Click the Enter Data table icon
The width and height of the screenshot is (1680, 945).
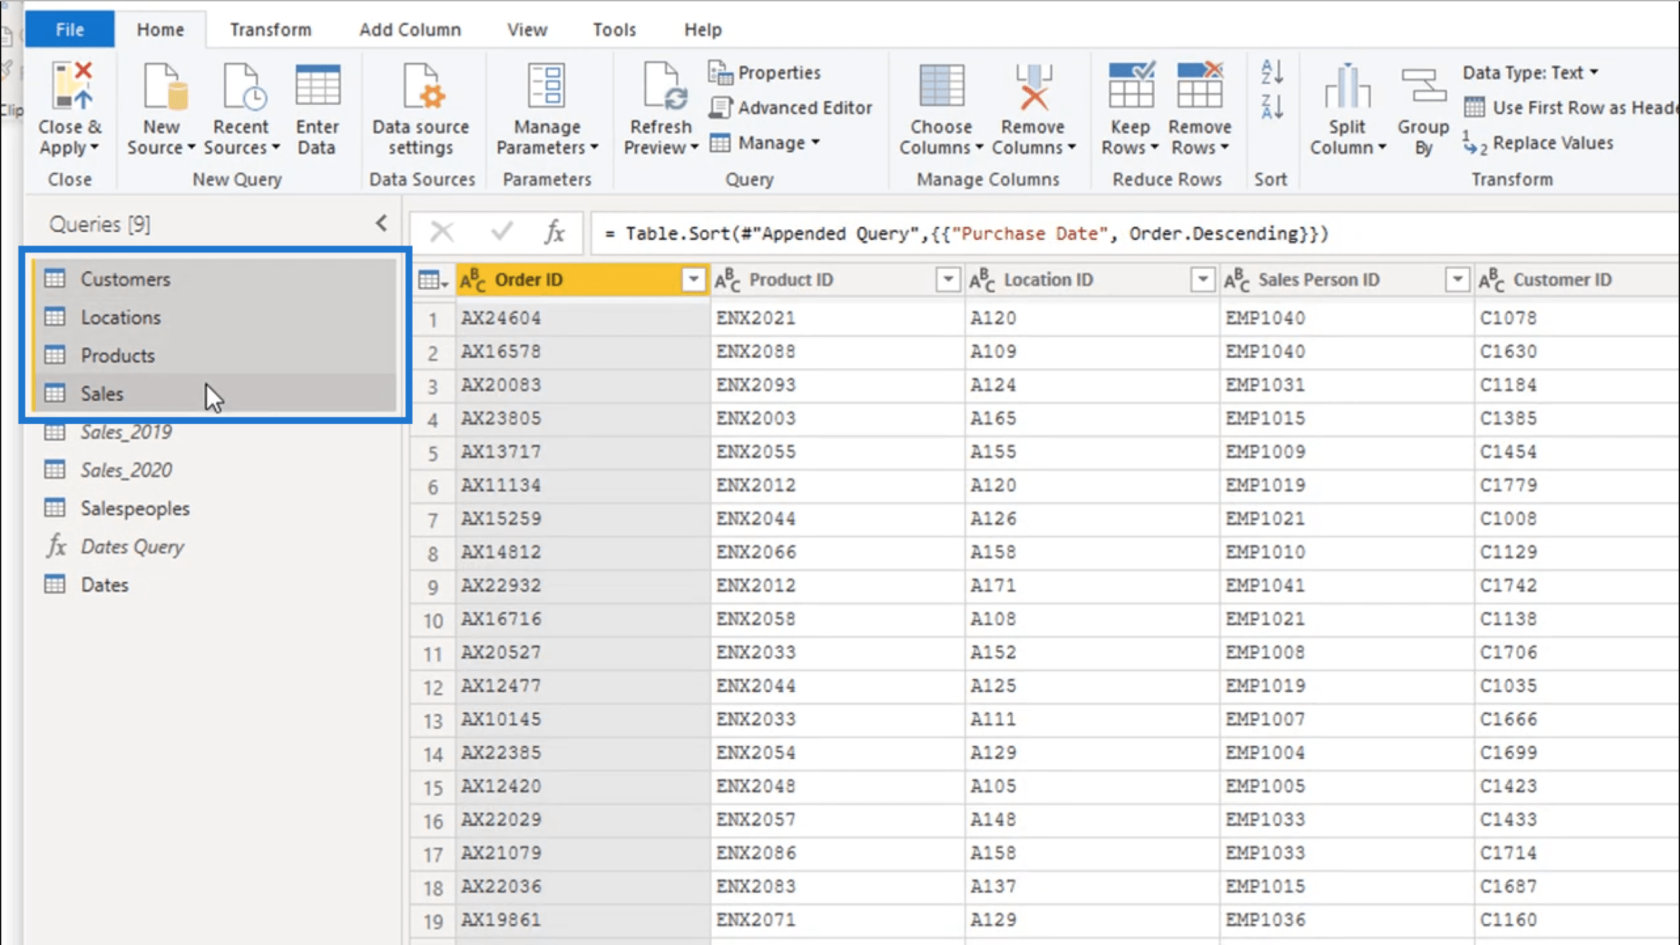pyautogui.click(x=318, y=86)
